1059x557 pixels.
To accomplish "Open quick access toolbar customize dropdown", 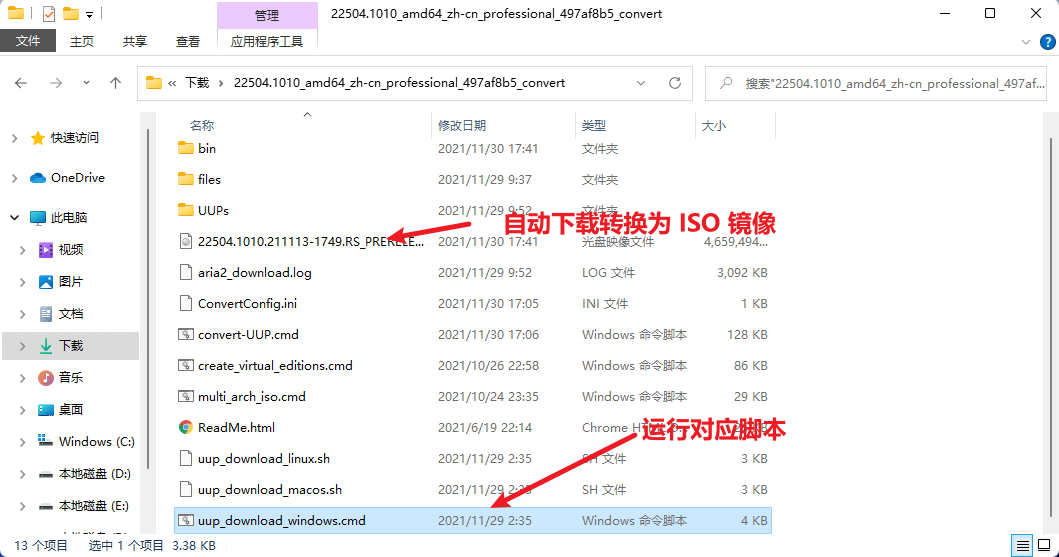I will coord(89,14).
